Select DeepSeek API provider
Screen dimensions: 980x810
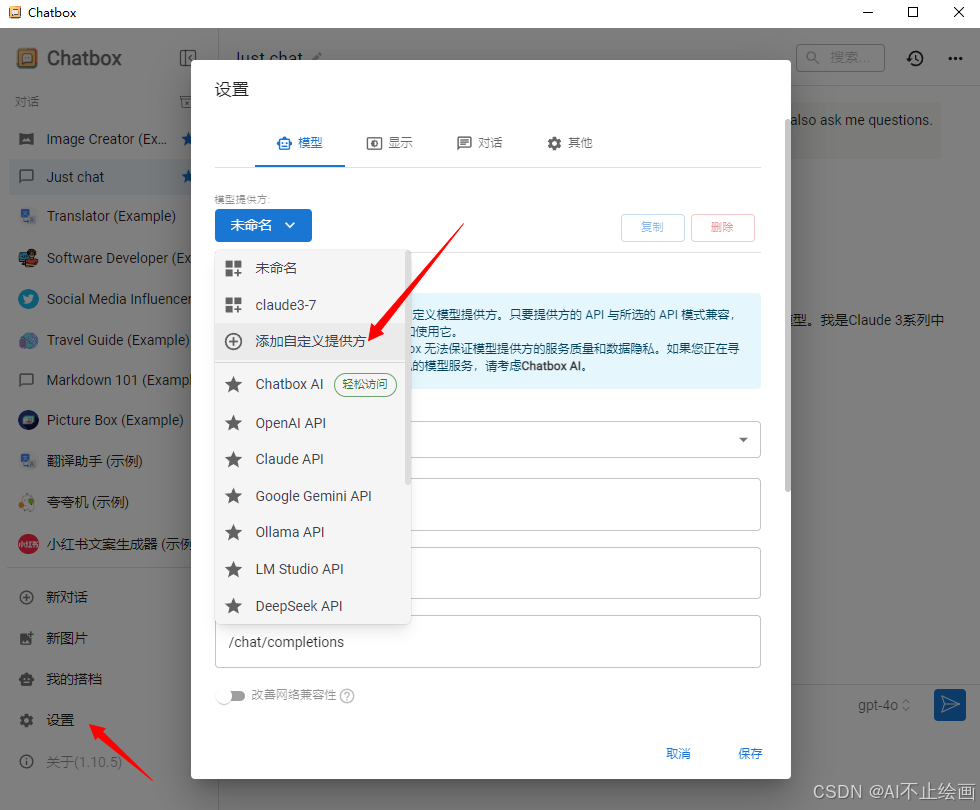click(312, 606)
